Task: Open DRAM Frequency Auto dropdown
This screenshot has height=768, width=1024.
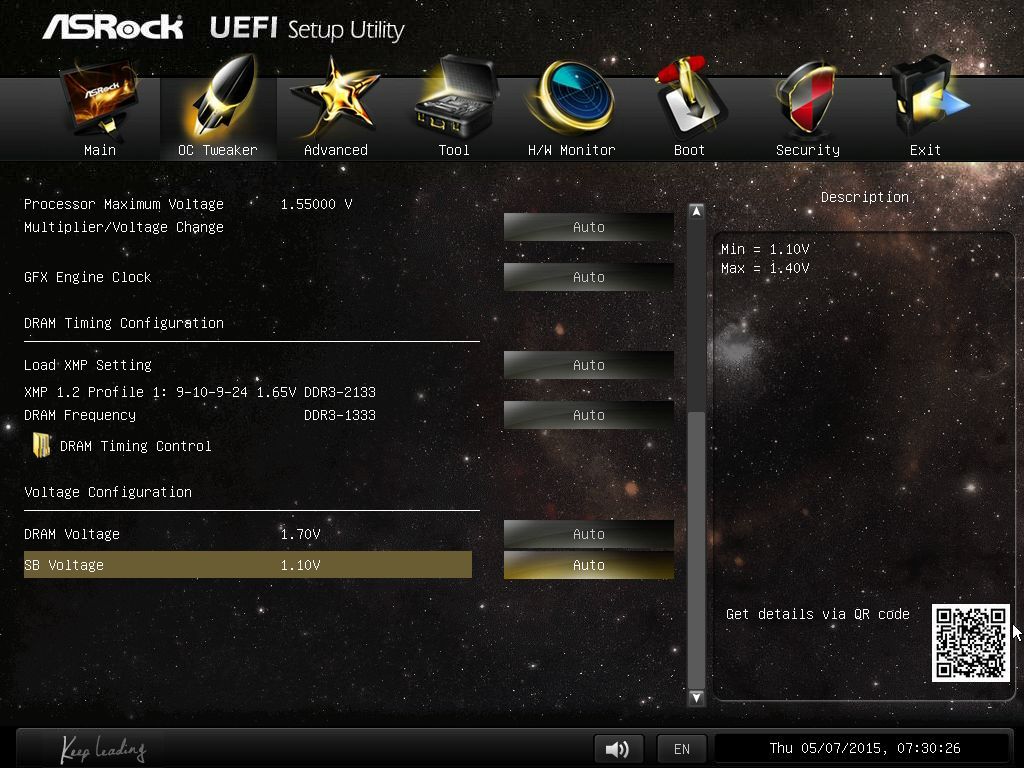Action: pos(588,415)
